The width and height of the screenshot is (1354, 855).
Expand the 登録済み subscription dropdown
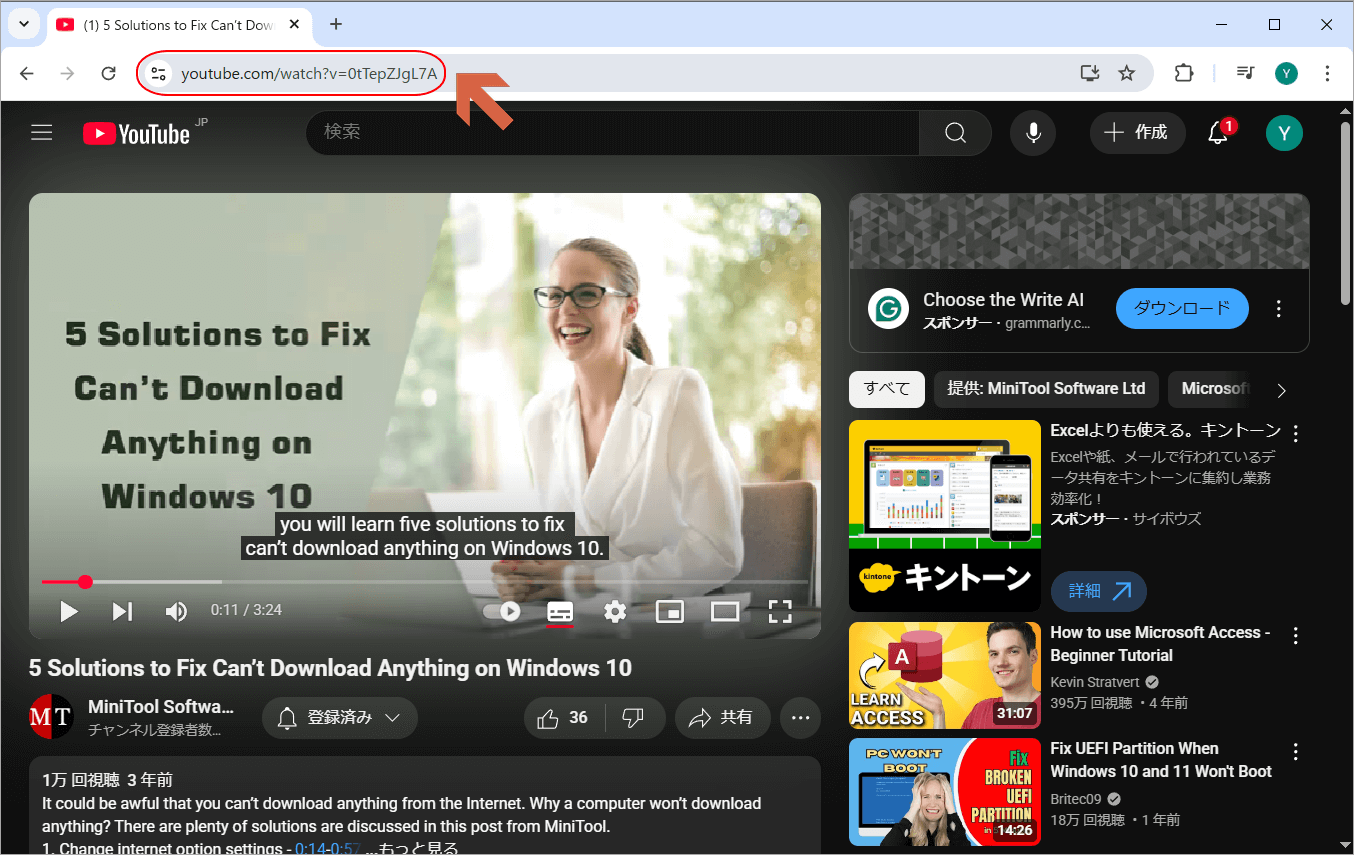click(340, 718)
